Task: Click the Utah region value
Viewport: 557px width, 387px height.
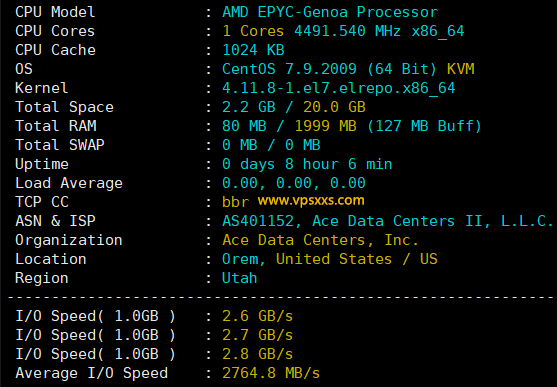Action: click(x=239, y=278)
